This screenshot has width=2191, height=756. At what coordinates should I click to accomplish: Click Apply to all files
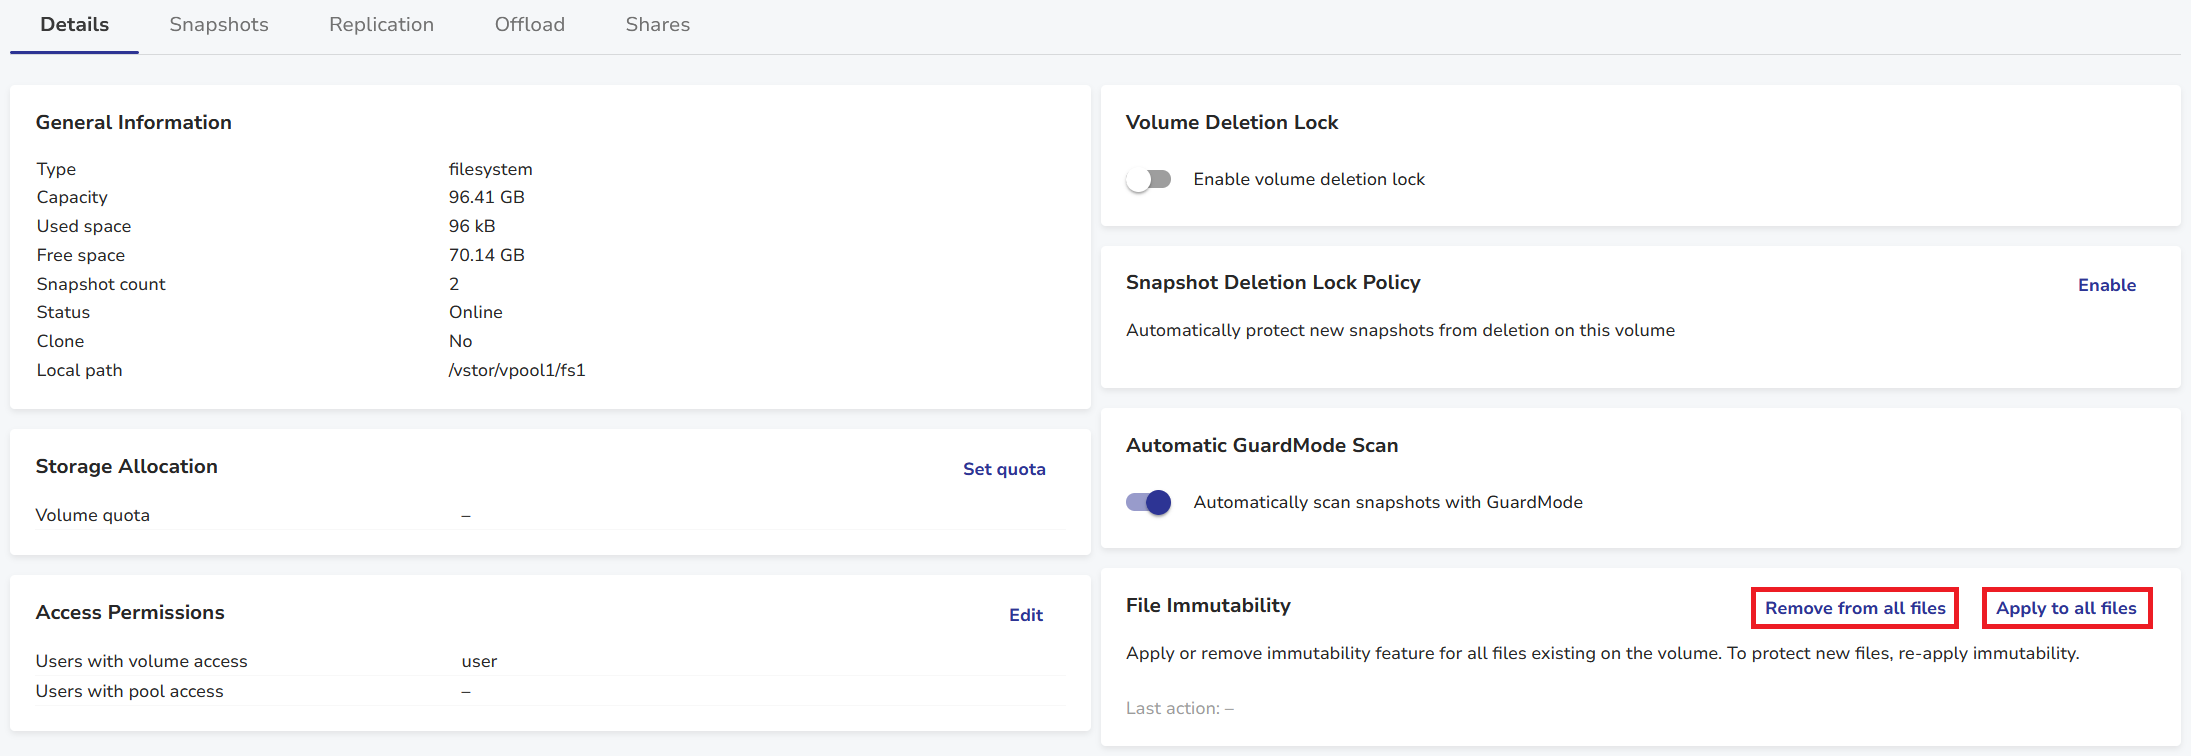pos(2066,608)
